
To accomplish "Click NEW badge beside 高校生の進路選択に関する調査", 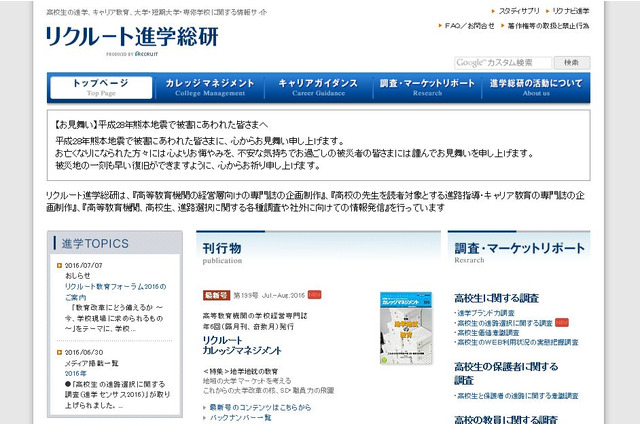I will (x=562, y=323).
